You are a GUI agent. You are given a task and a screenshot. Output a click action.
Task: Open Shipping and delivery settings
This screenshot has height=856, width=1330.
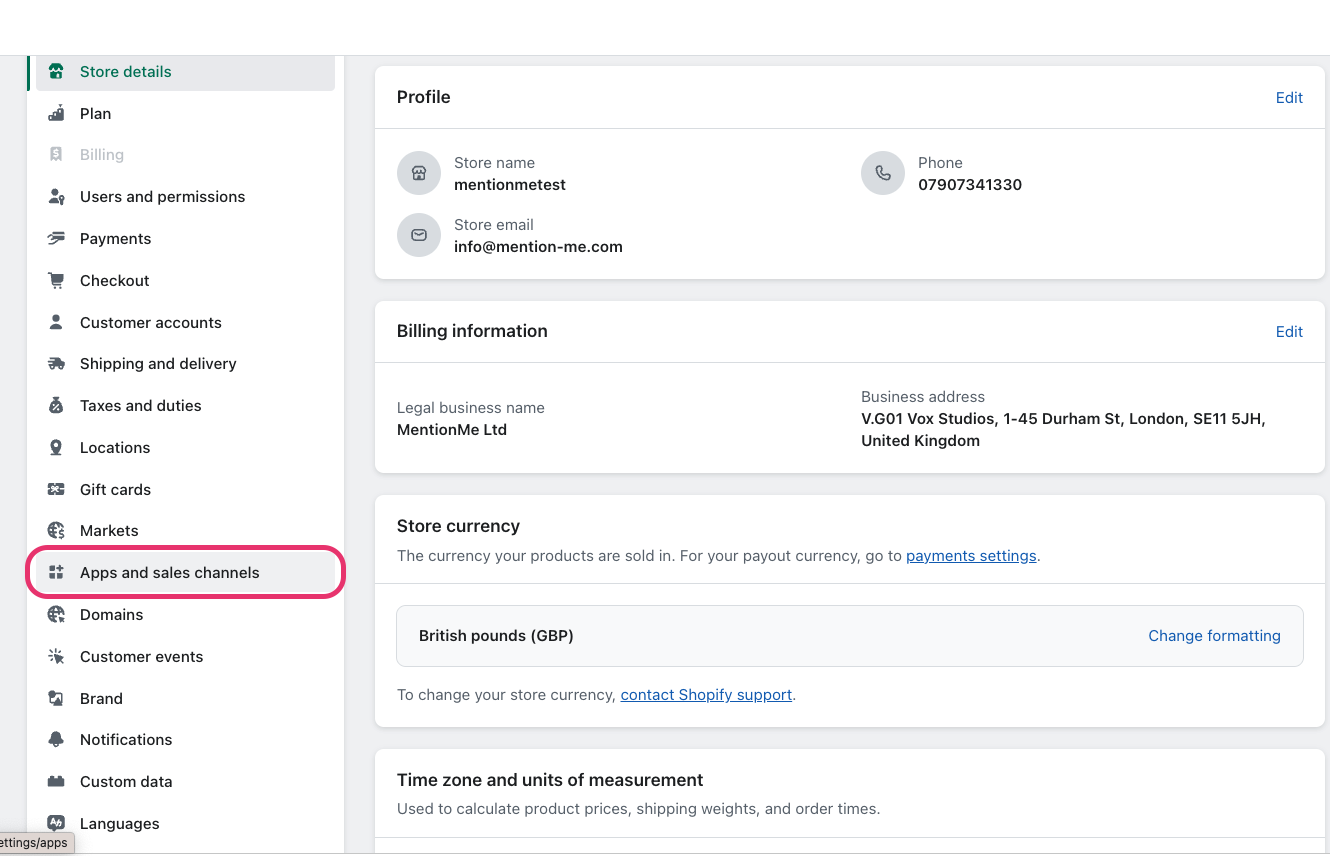(185, 364)
